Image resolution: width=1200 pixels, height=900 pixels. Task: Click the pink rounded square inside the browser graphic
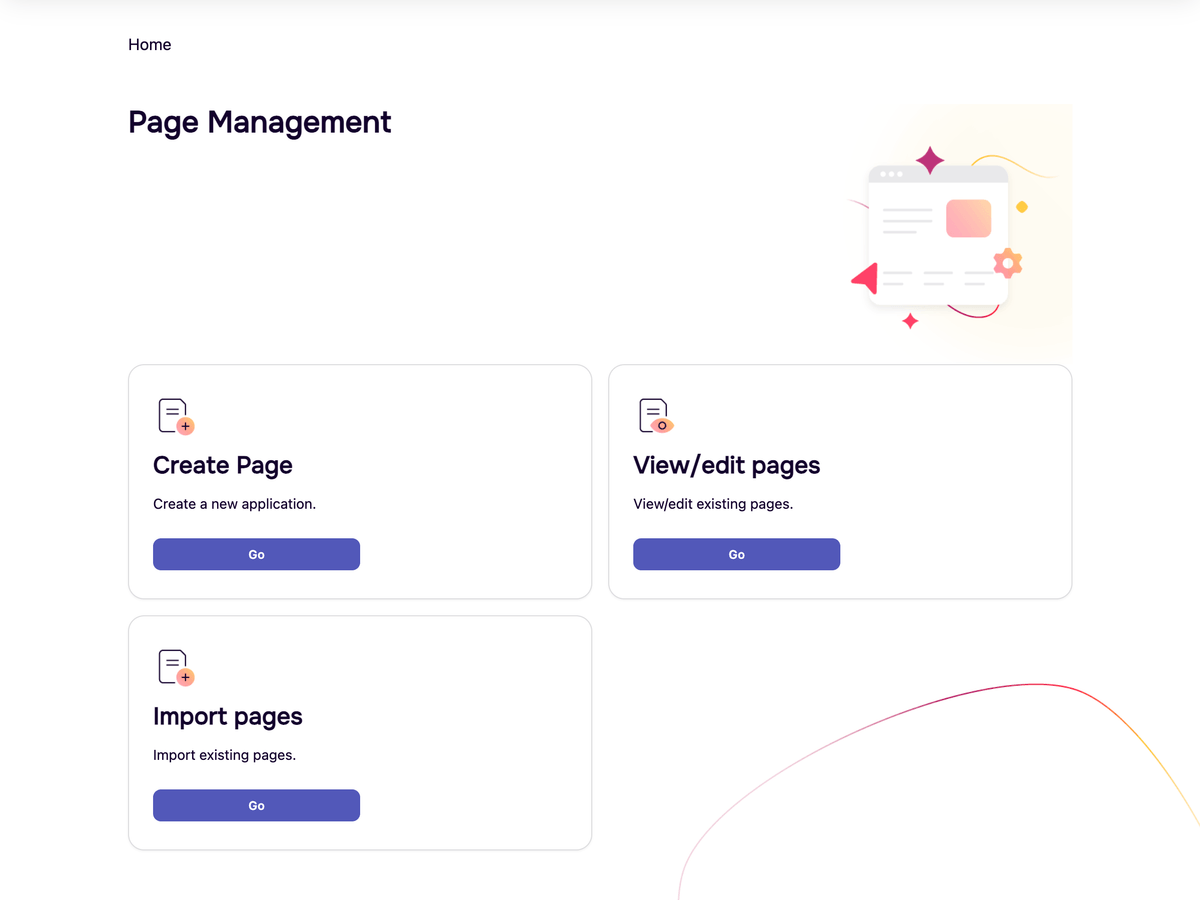pos(968,217)
